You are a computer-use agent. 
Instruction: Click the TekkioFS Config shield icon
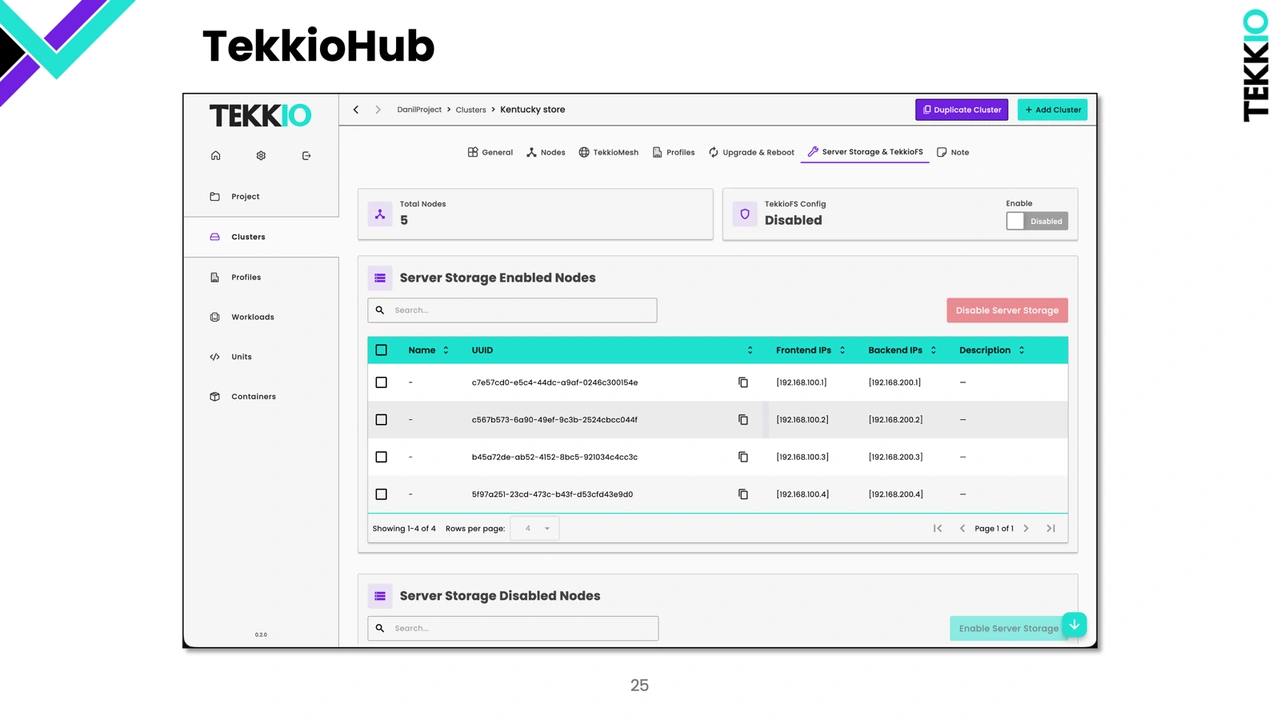pyautogui.click(x=744, y=213)
